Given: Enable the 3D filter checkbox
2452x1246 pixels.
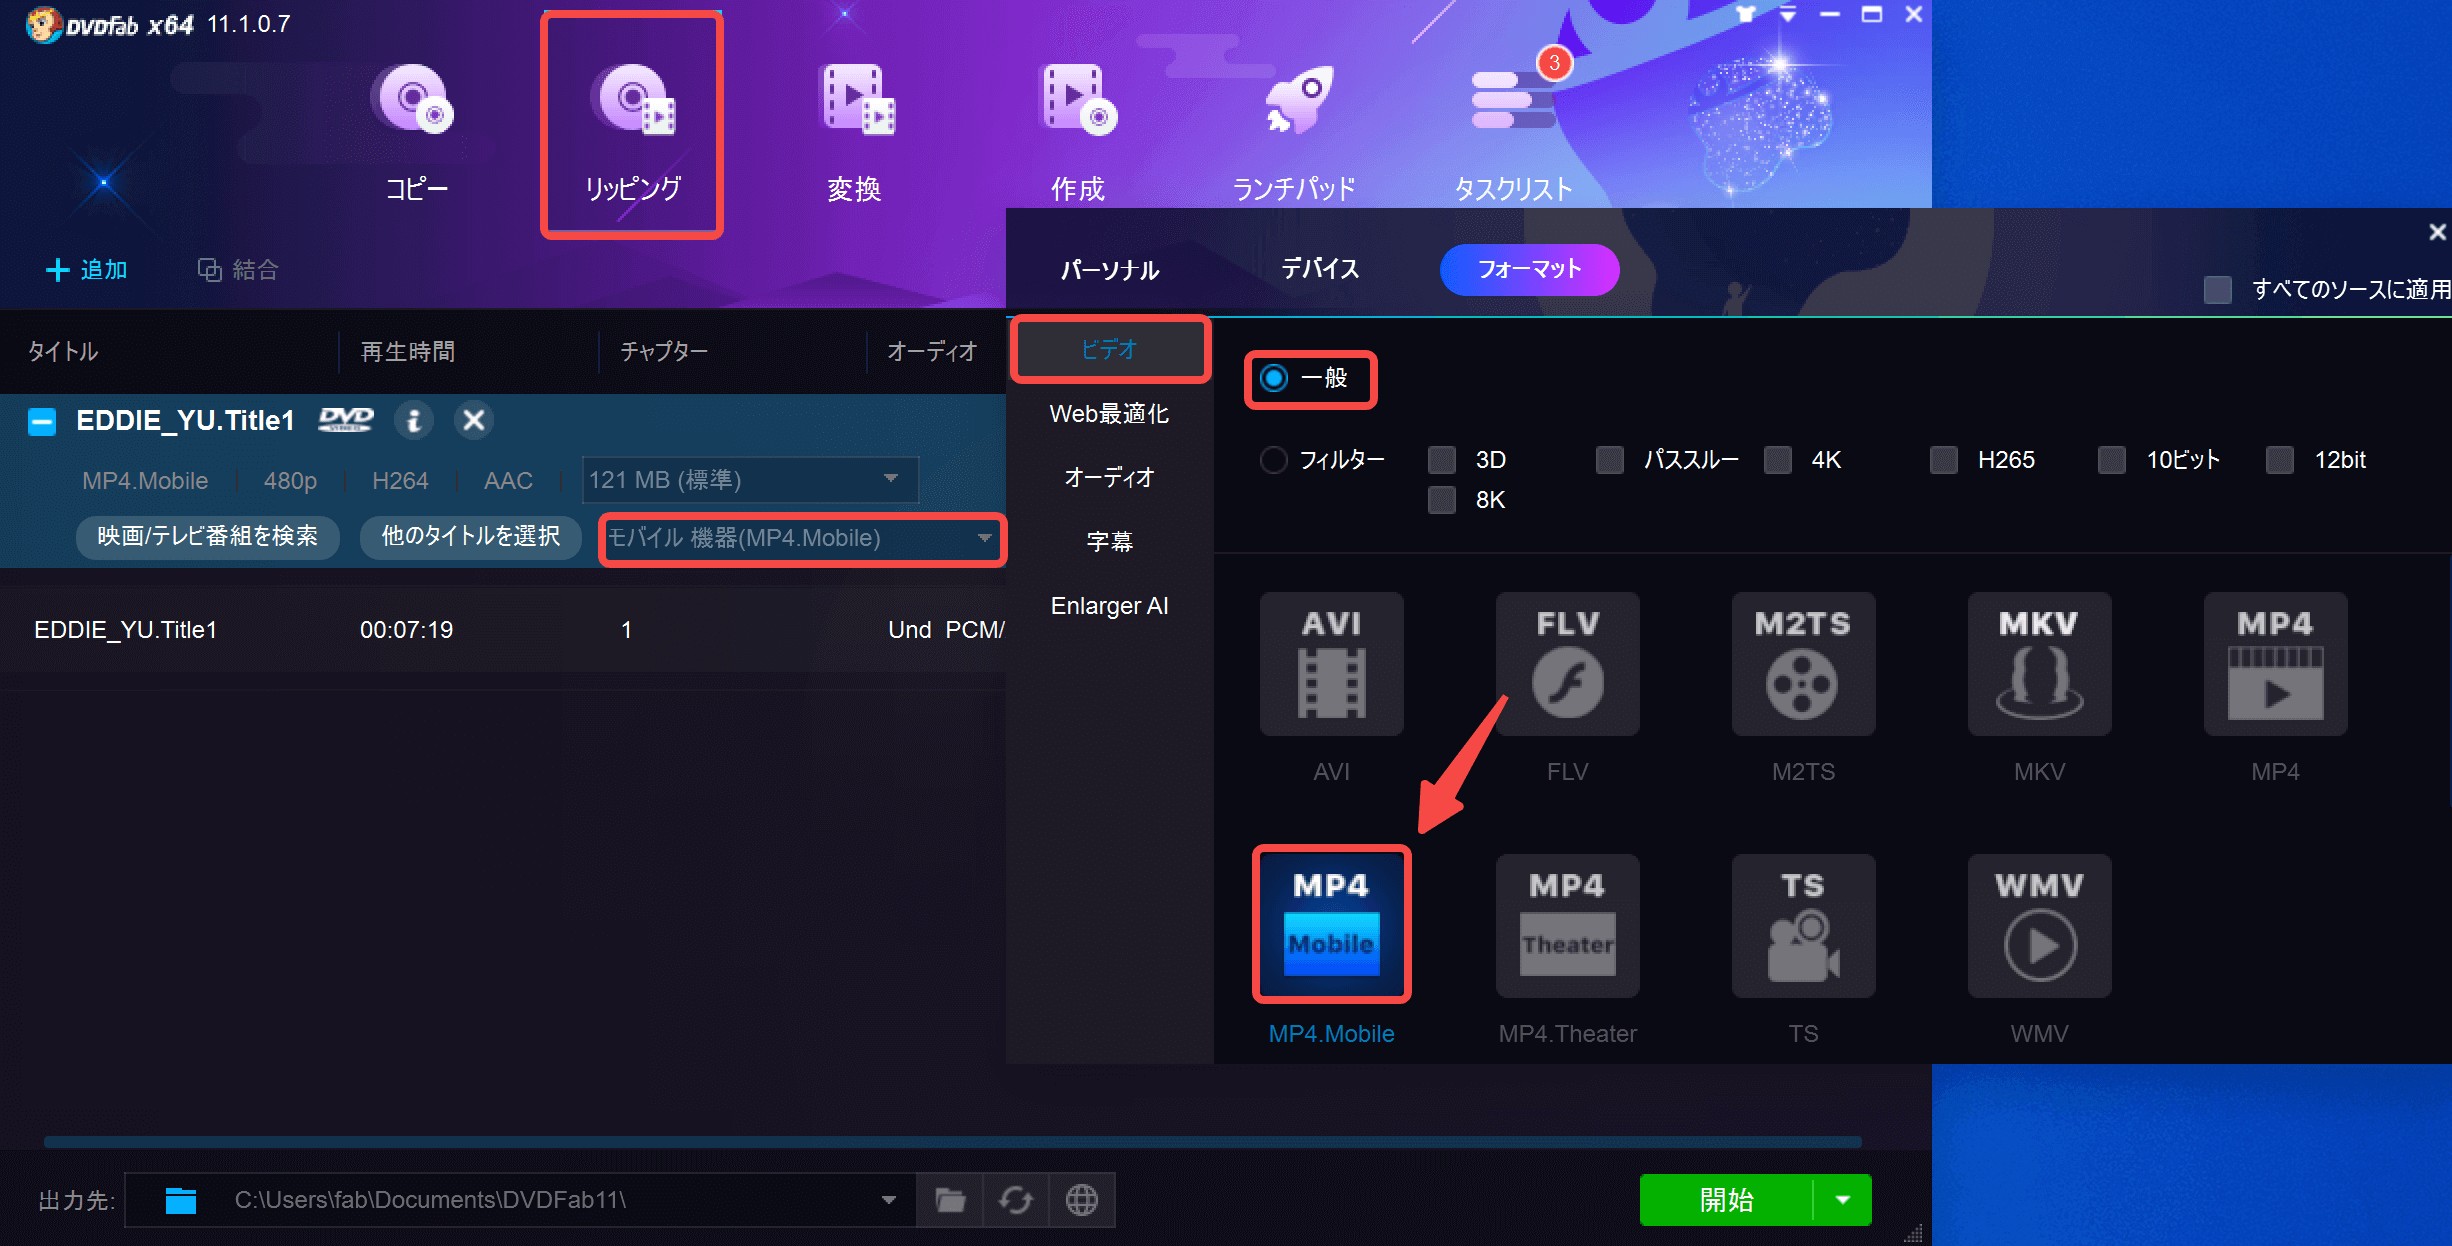Looking at the screenshot, I should tap(1442, 460).
